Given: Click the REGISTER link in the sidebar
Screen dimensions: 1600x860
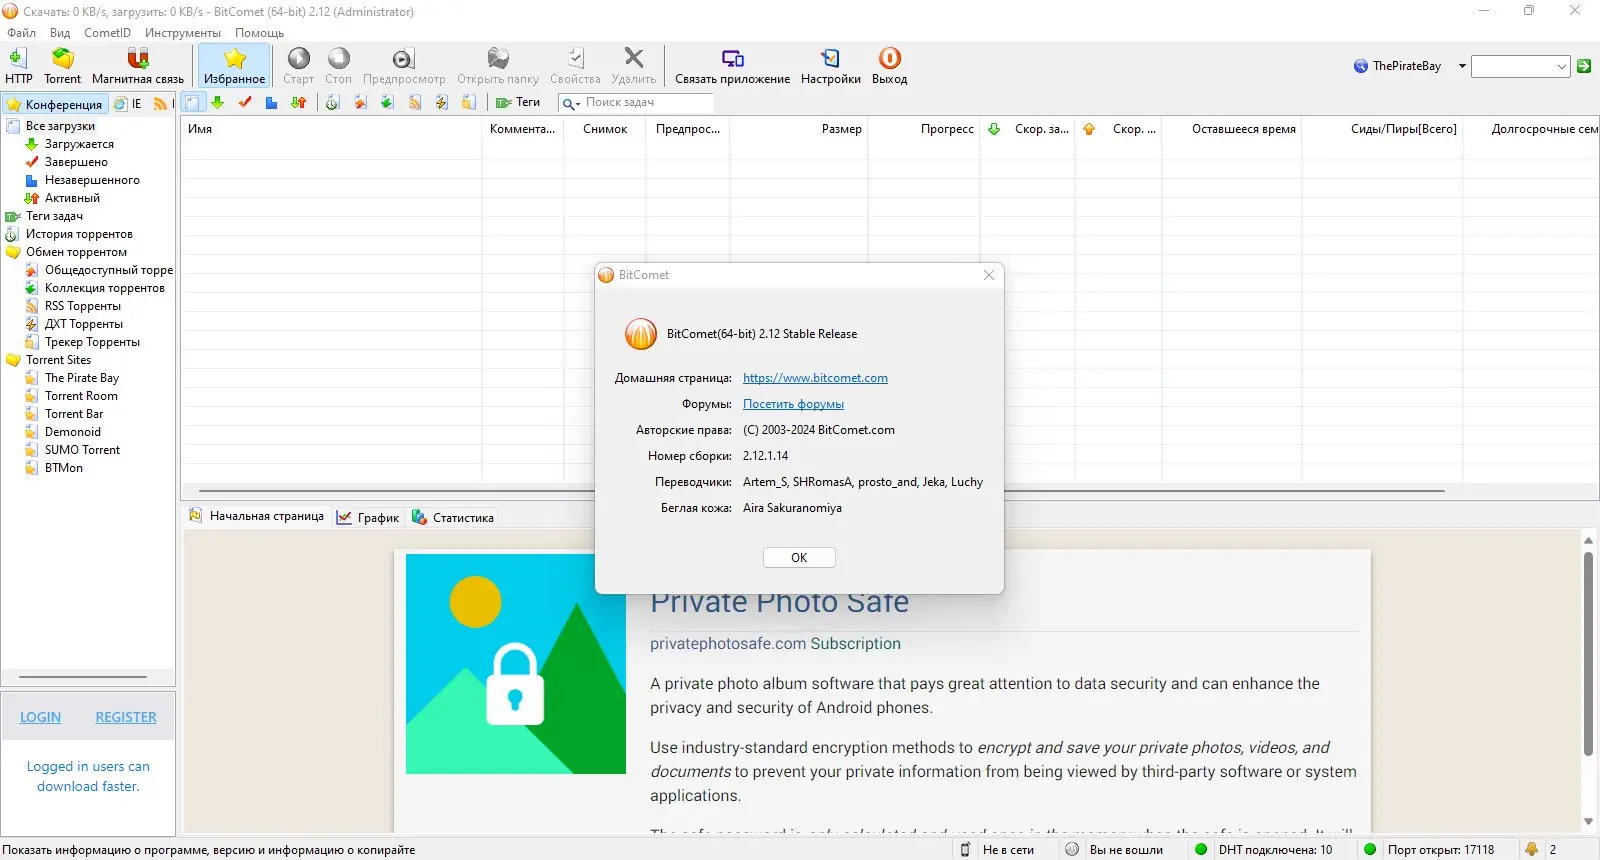Looking at the screenshot, I should 126,717.
